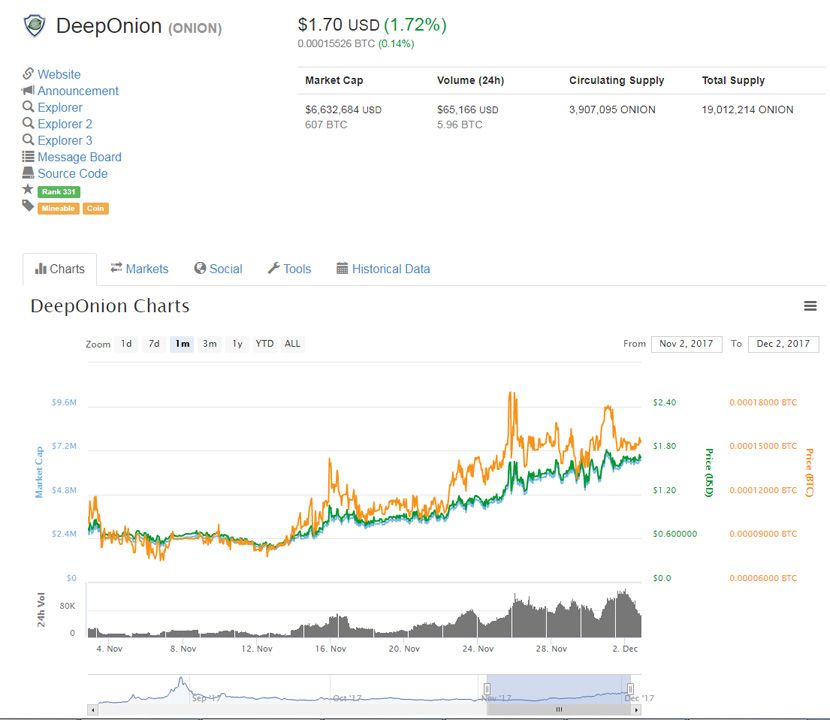Click the magnifier icon beside Explorer 2
The image size is (830, 720).
pyautogui.click(x=28, y=123)
